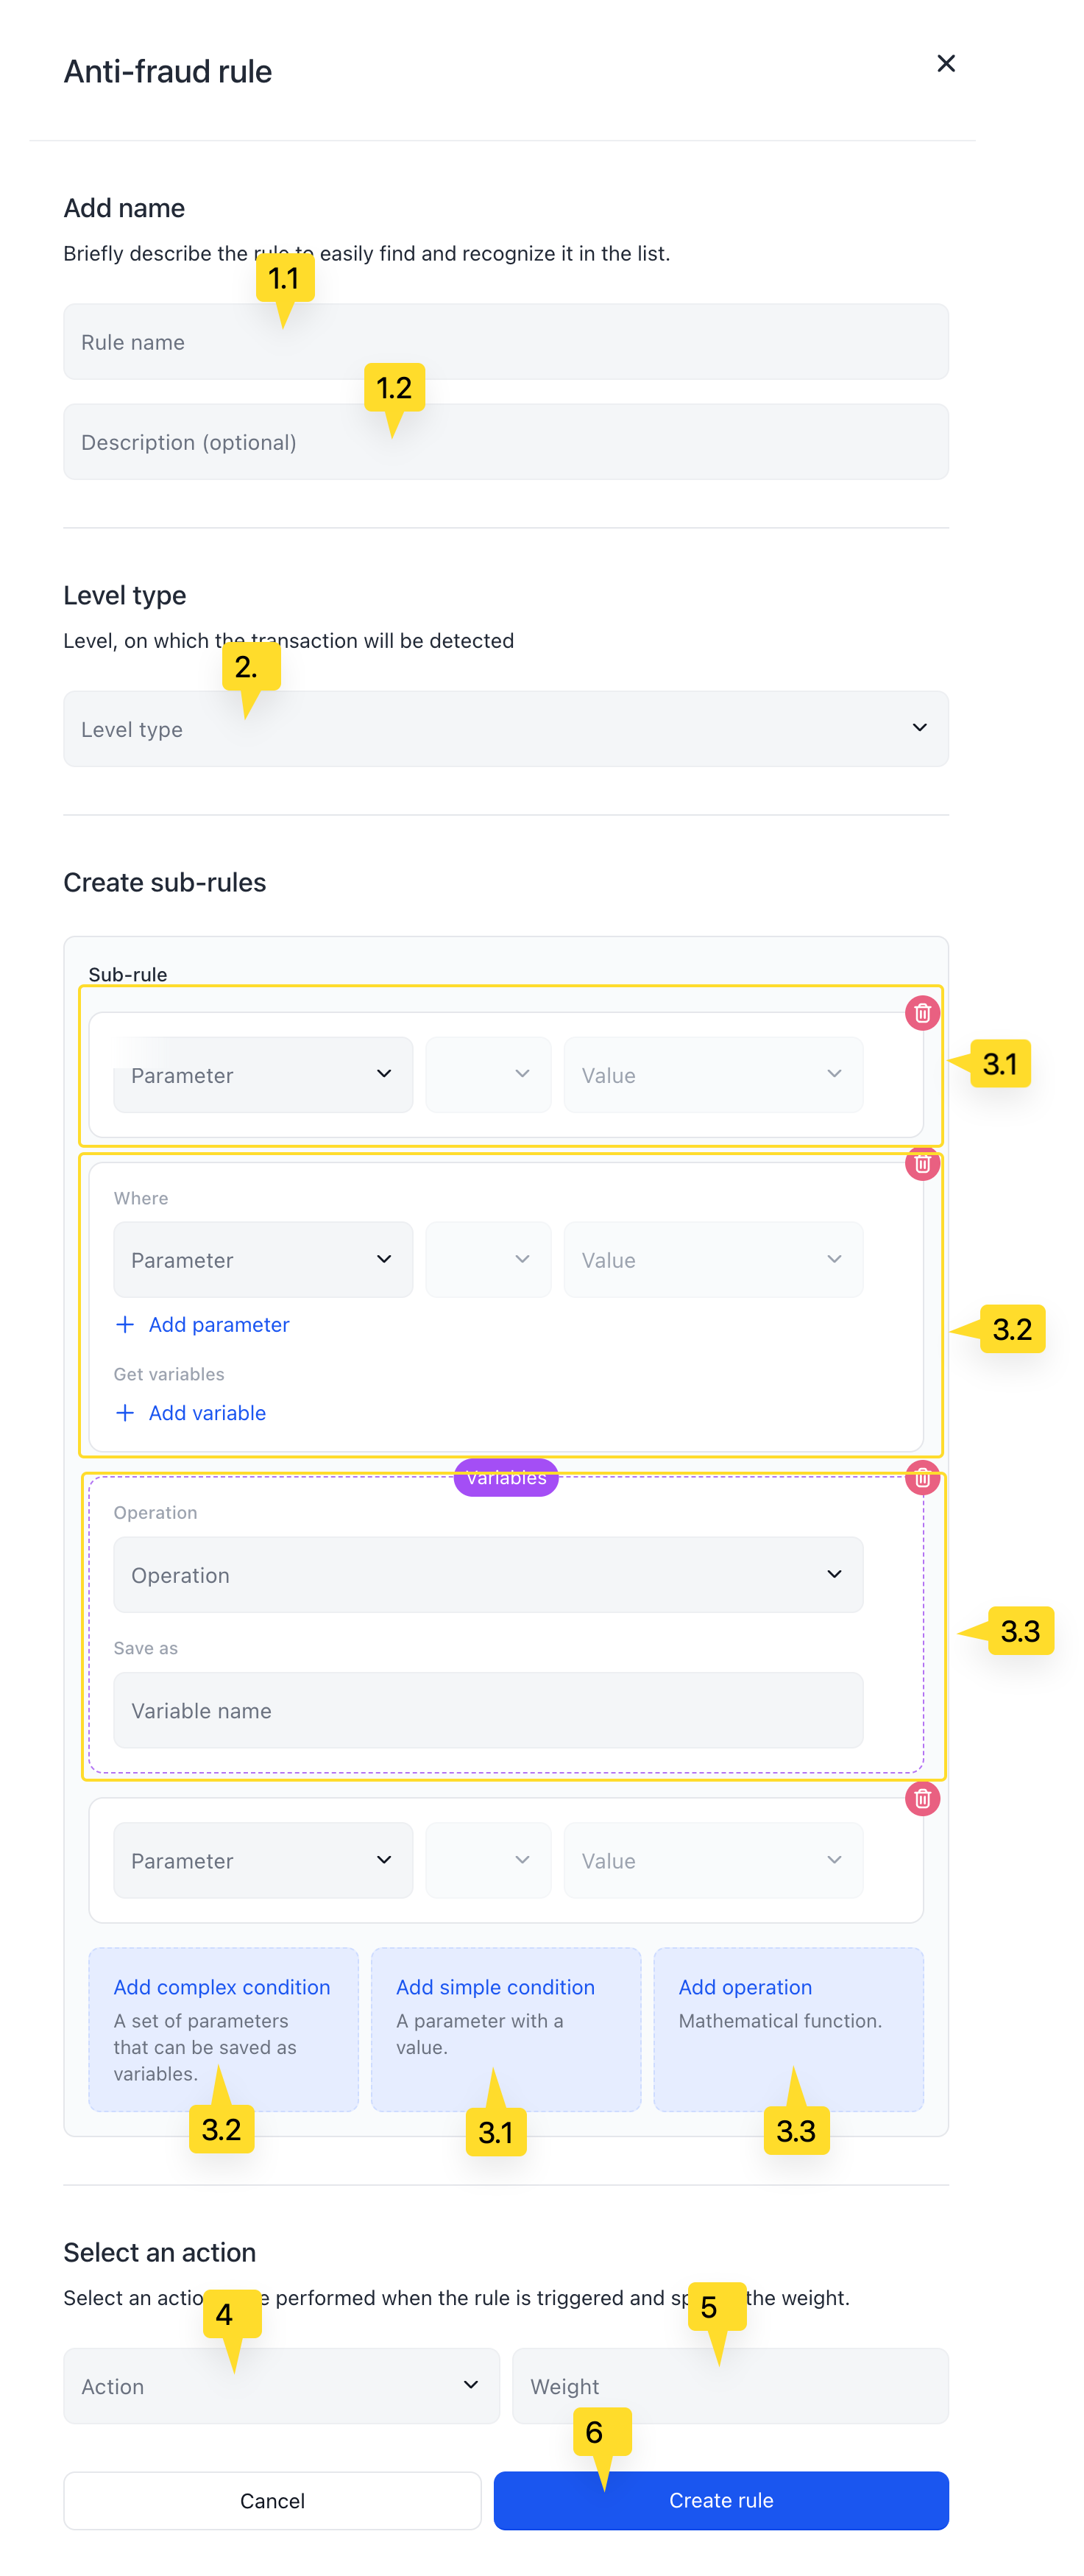Open the Parameter dropdown under Where
Image resolution: width=1084 pixels, height=2576 pixels.
[x=263, y=1259]
